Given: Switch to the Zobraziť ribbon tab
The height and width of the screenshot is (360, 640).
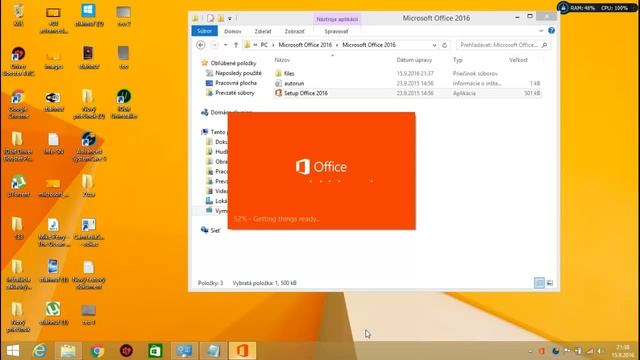Looking at the screenshot, I should click(x=295, y=31).
